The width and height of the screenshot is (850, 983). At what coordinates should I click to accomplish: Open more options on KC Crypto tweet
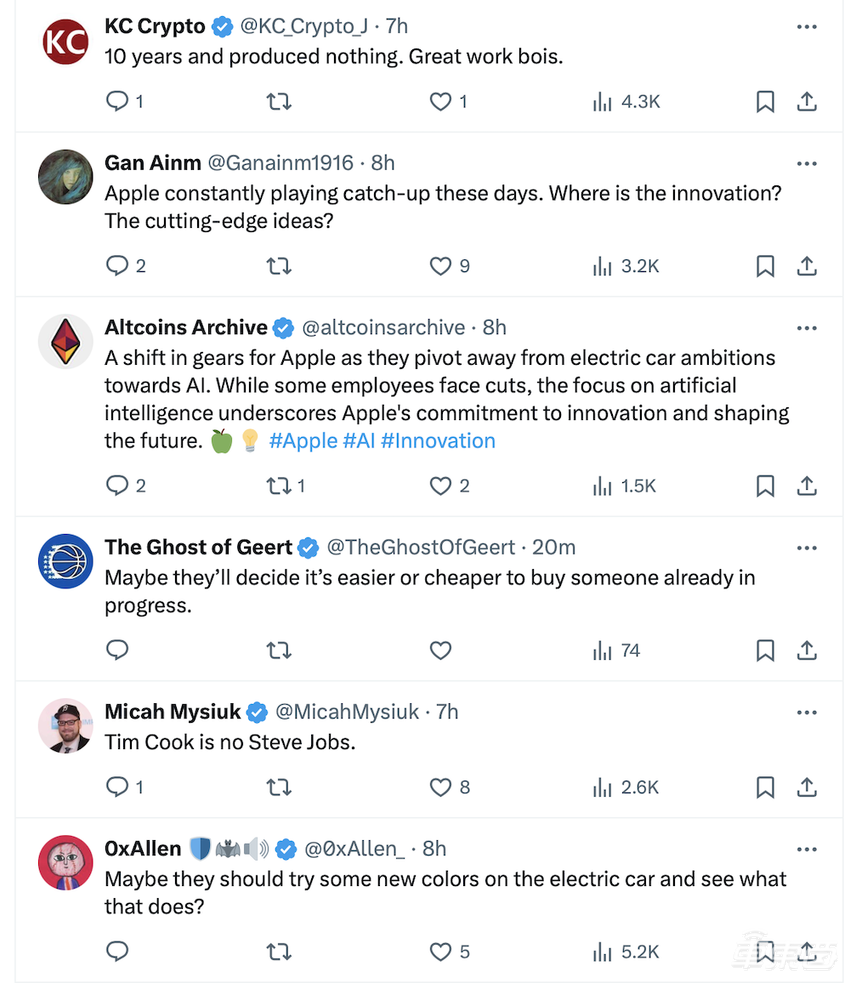[x=807, y=27]
